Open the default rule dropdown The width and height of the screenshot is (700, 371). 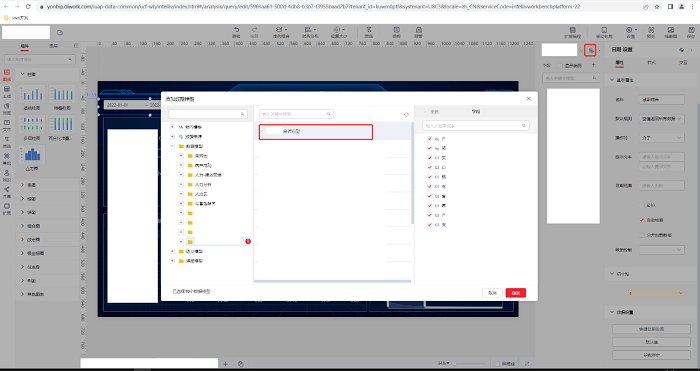662,119
